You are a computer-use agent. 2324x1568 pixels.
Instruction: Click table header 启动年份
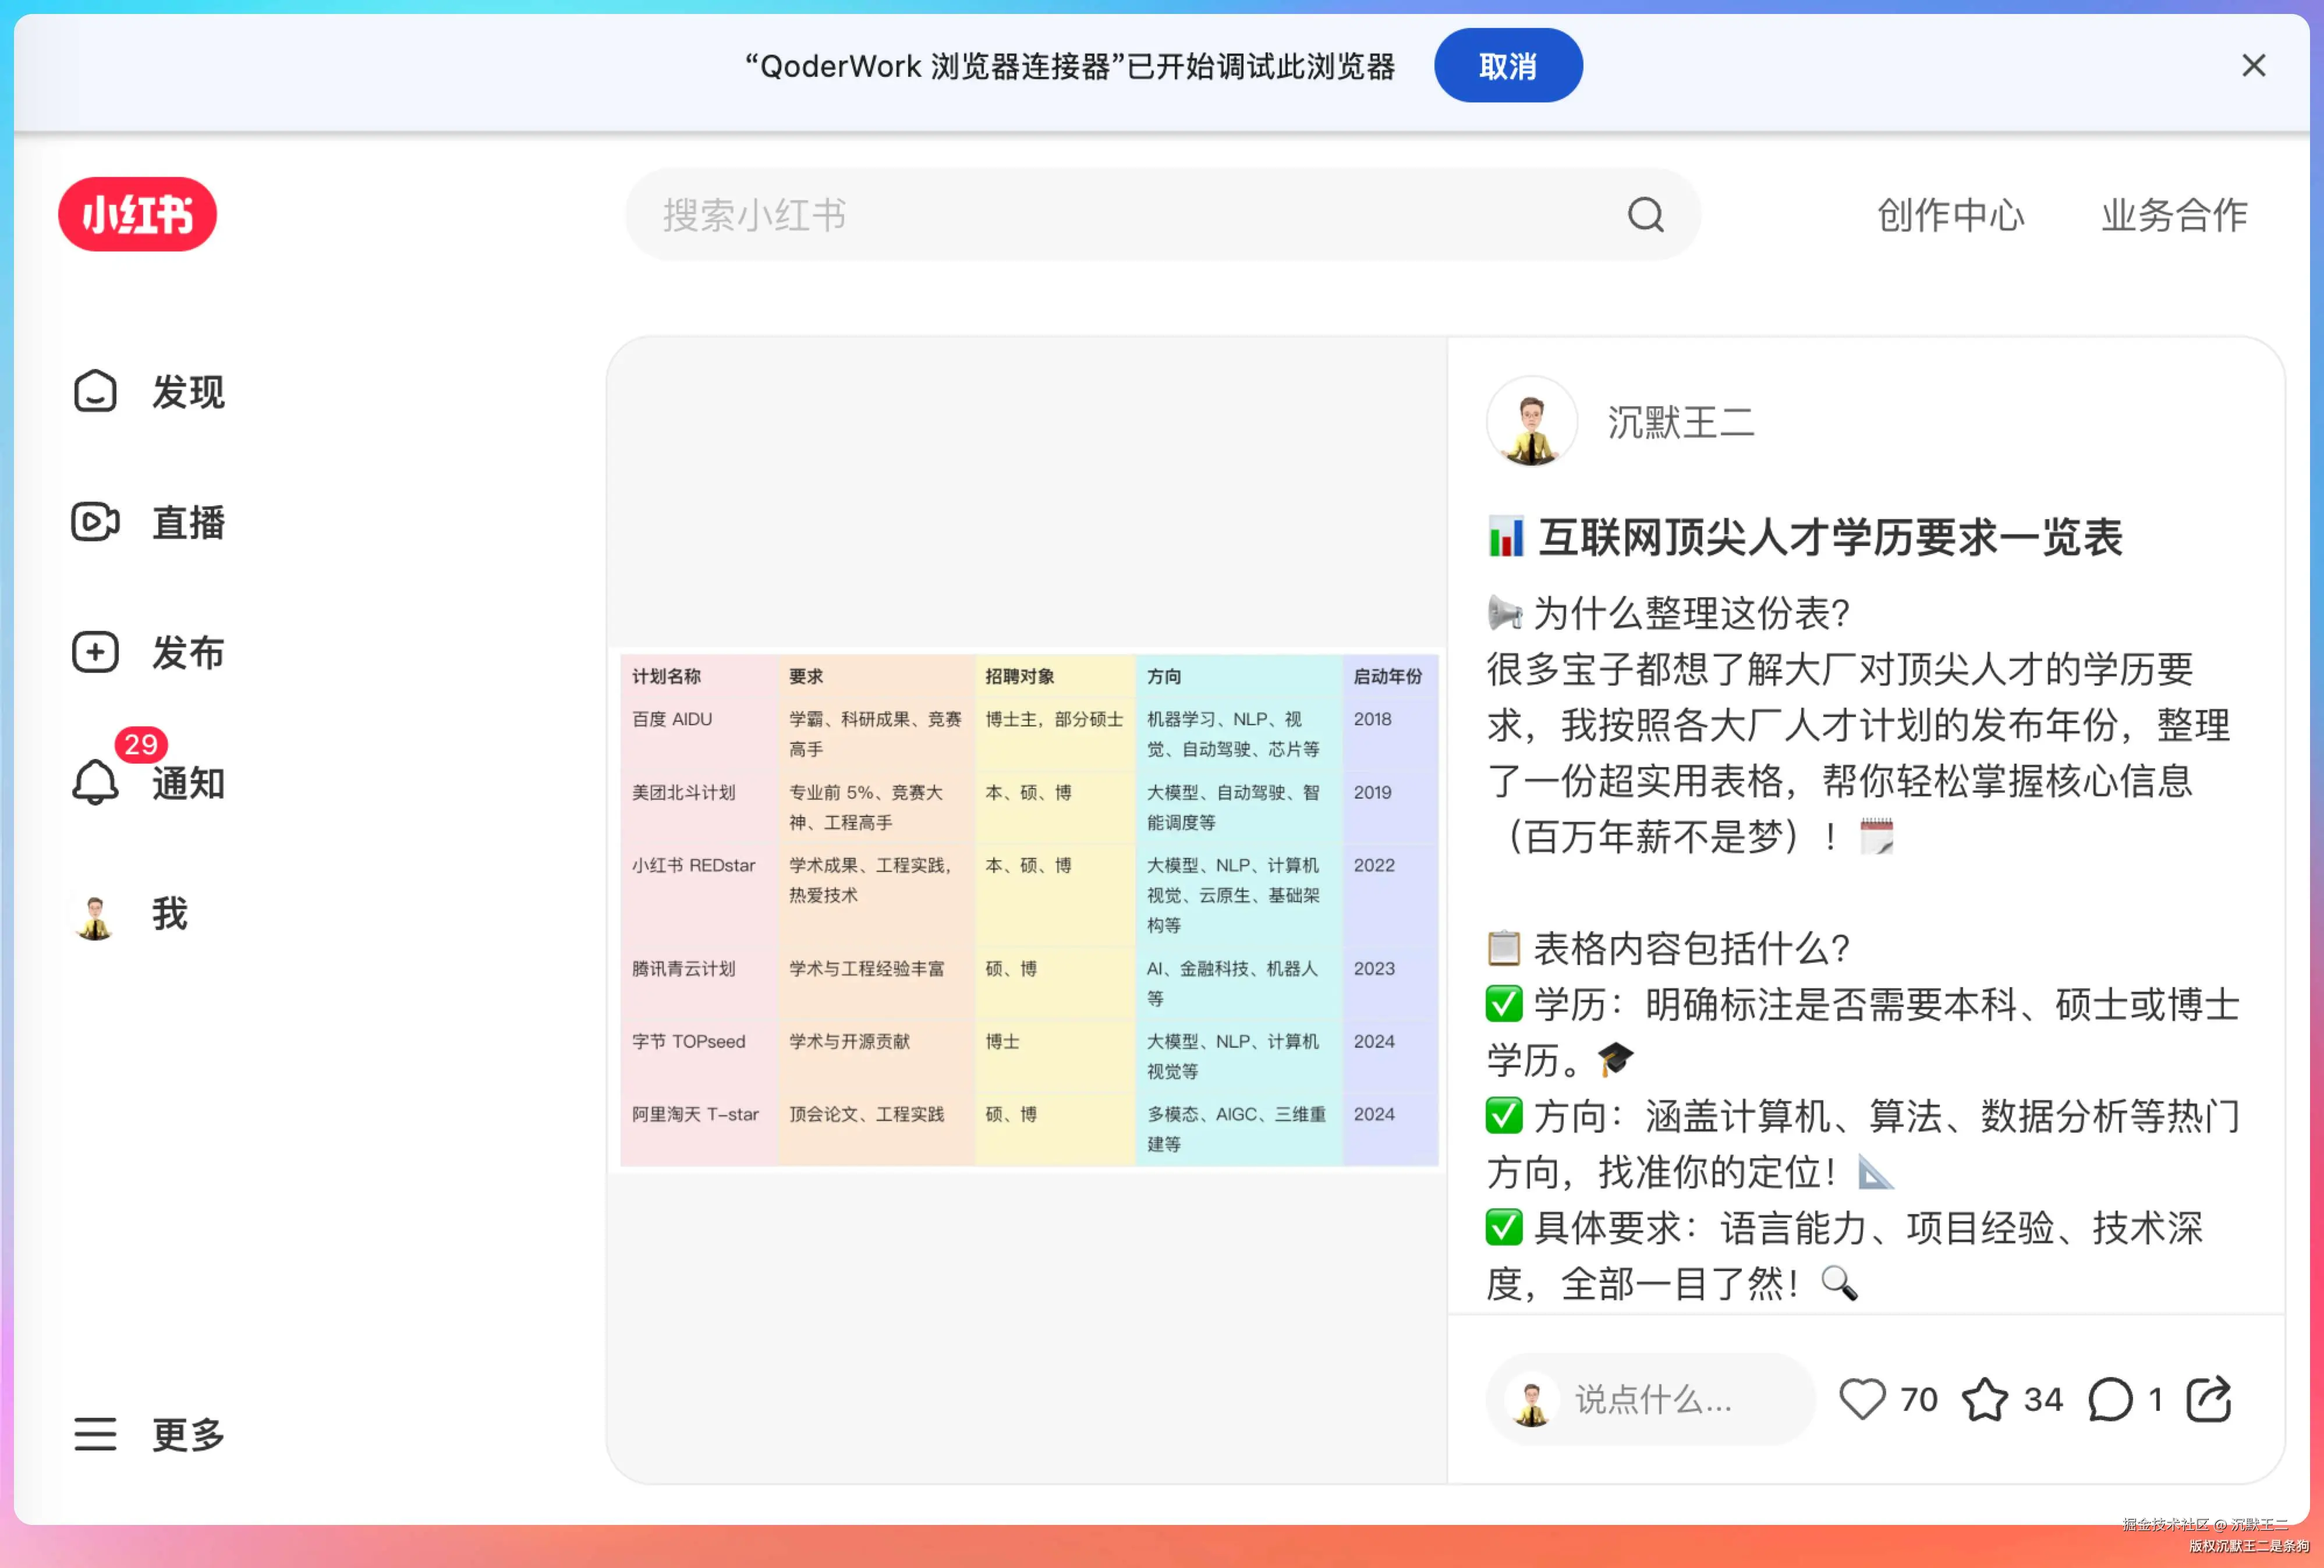point(1387,676)
